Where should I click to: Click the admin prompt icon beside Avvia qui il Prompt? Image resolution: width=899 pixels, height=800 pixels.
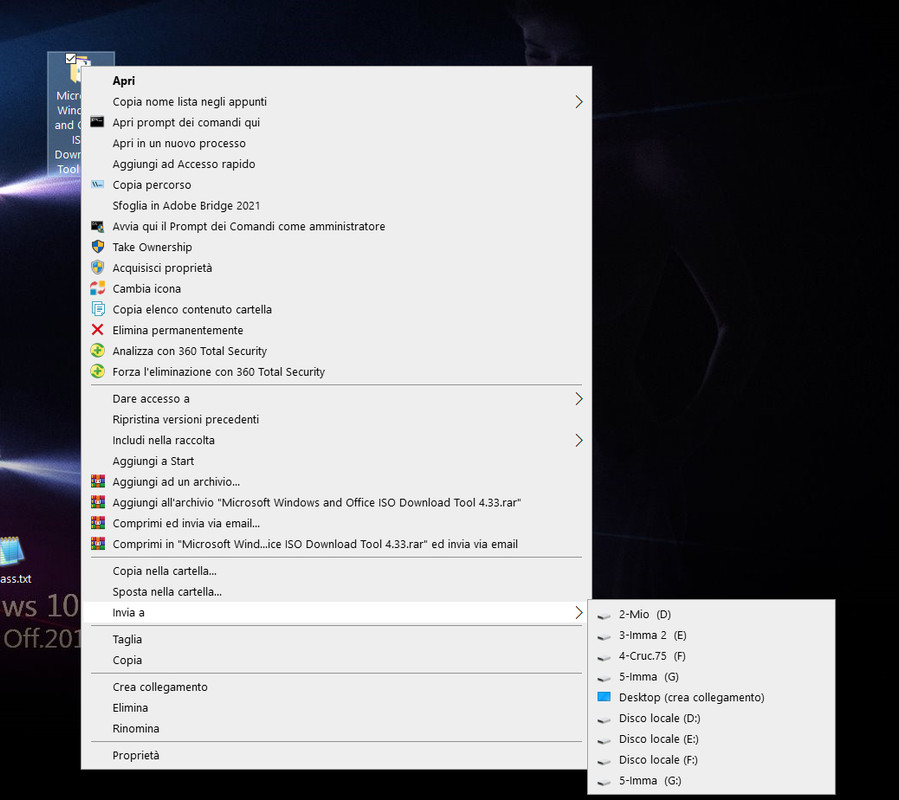[97, 226]
